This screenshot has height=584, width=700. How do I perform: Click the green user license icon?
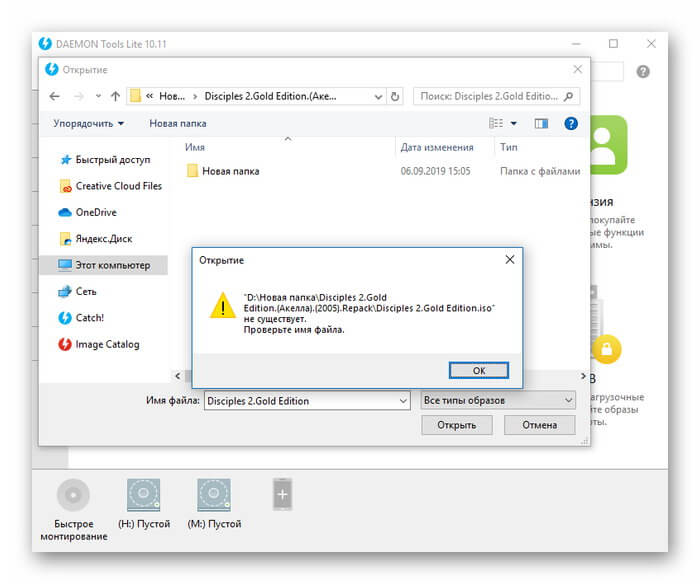[x=608, y=145]
